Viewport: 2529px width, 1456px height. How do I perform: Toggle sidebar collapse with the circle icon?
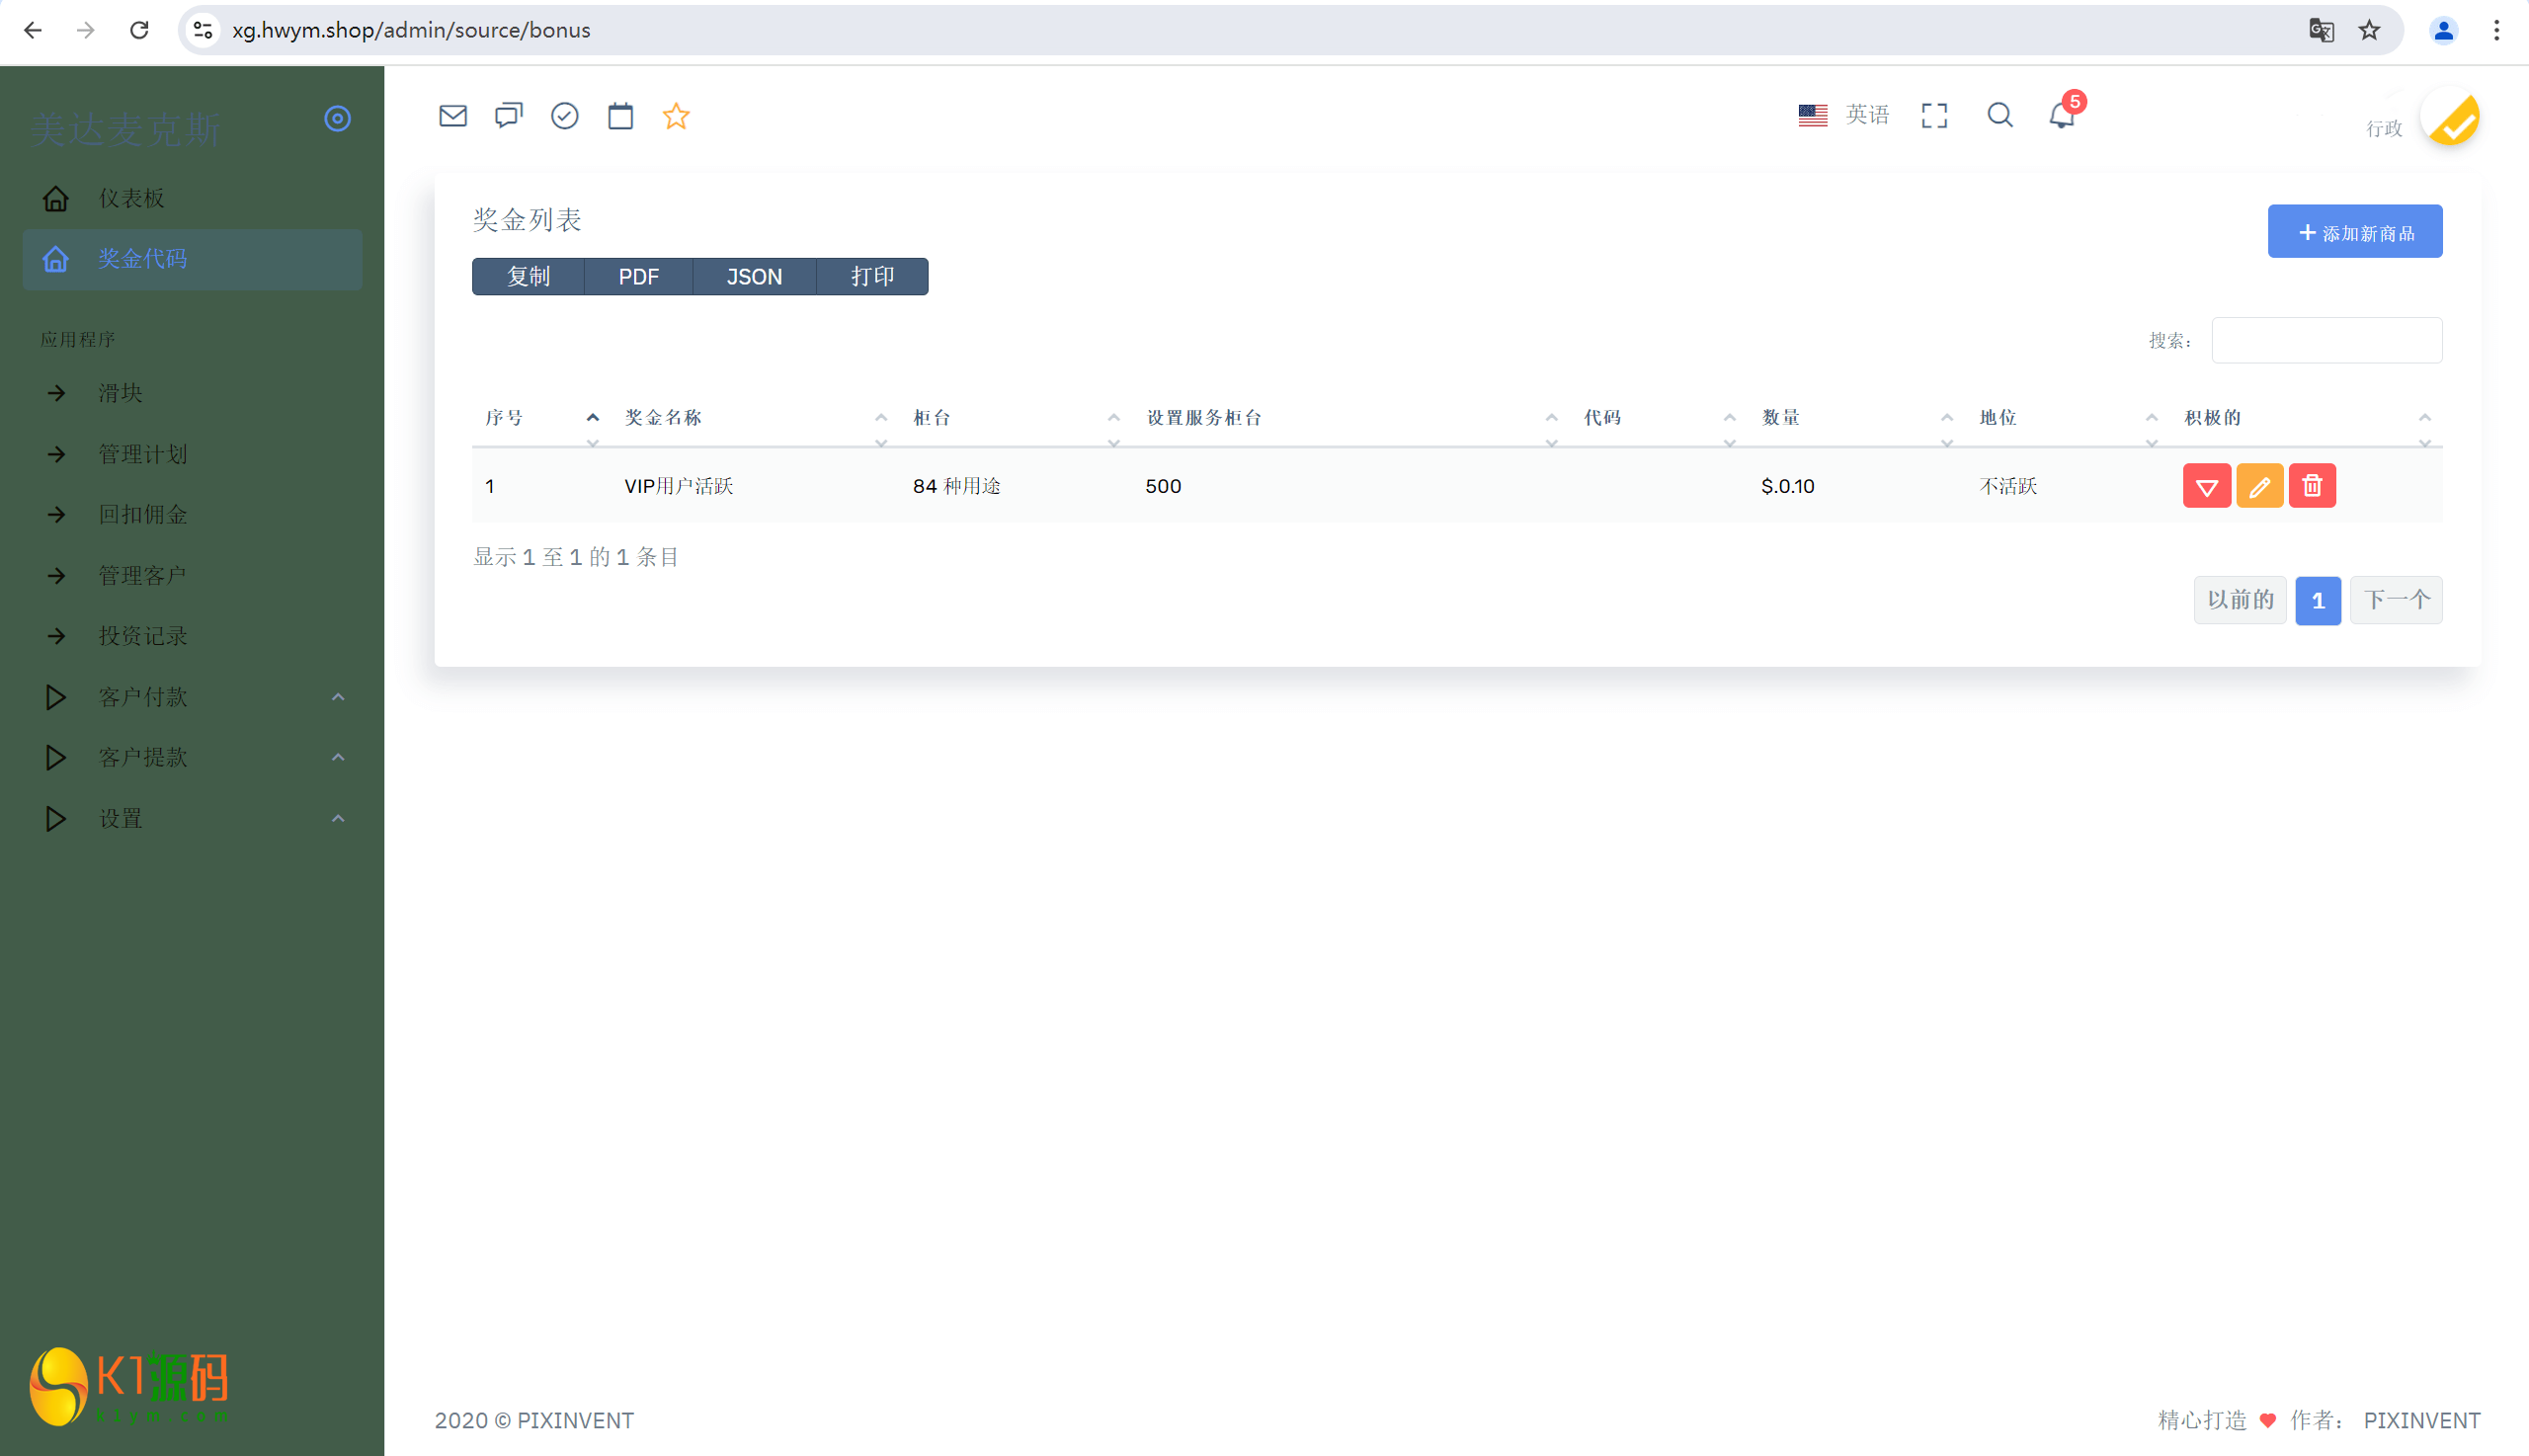[338, 119]
